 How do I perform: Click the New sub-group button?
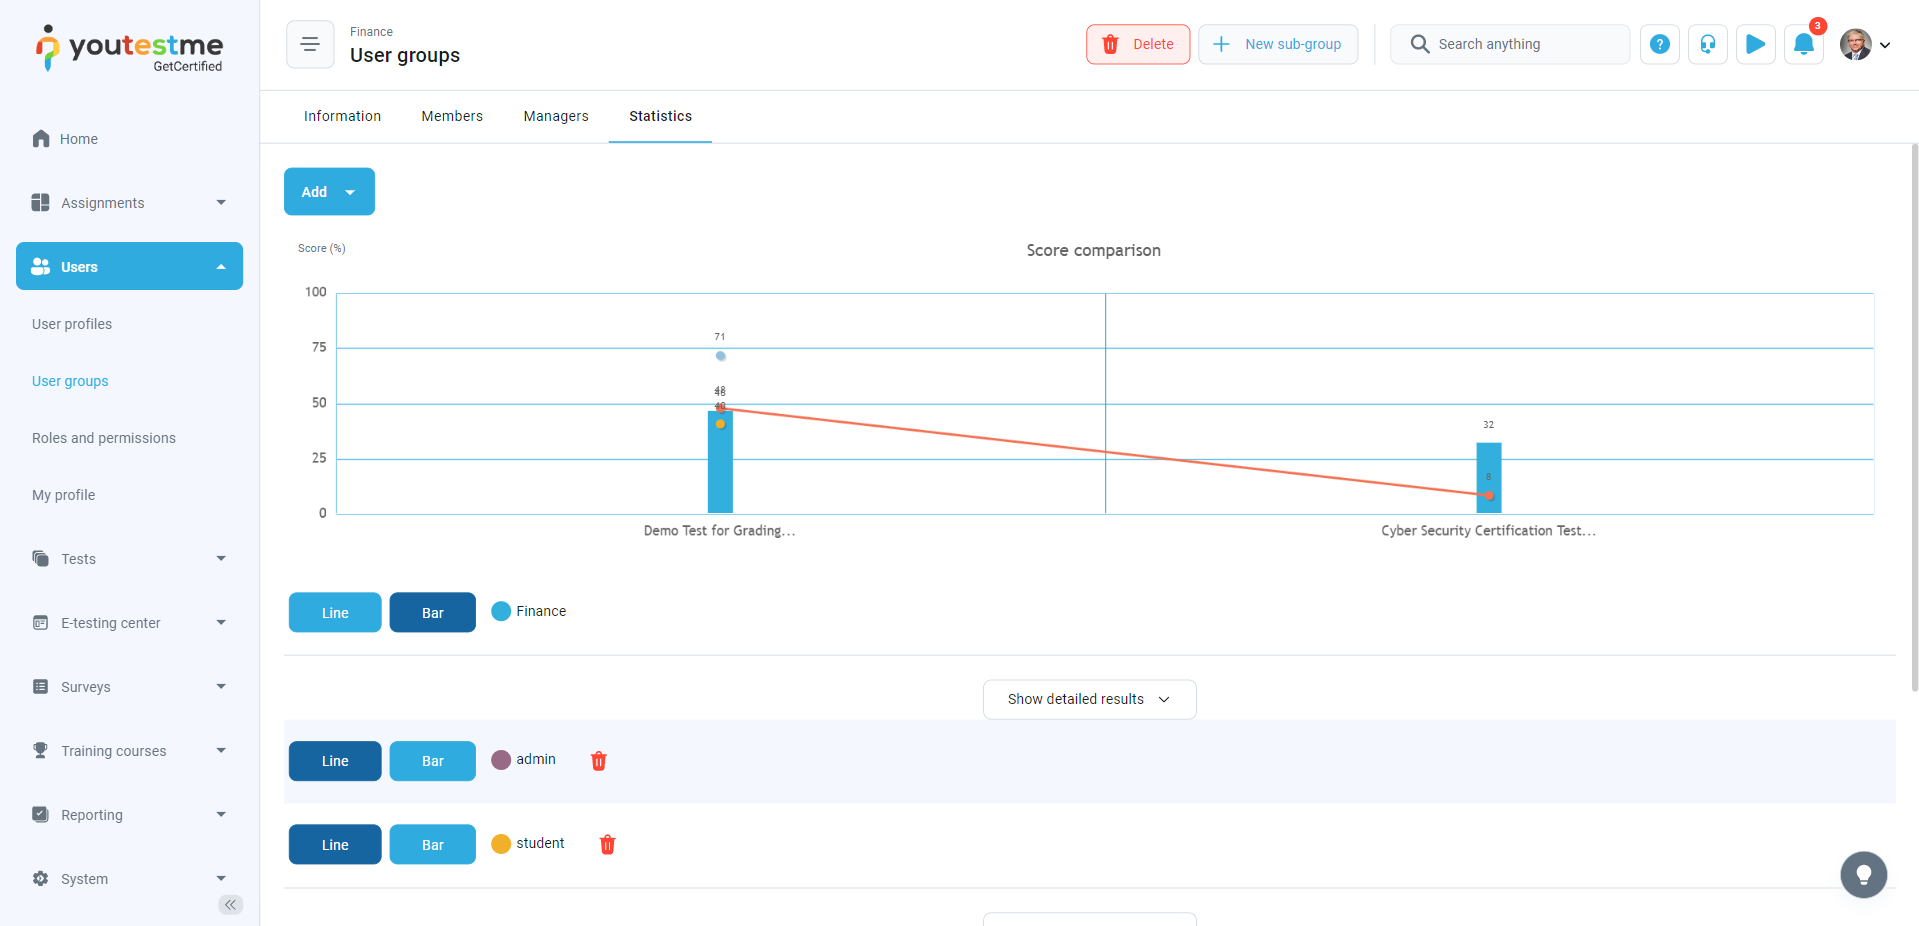pos(1278,44)
